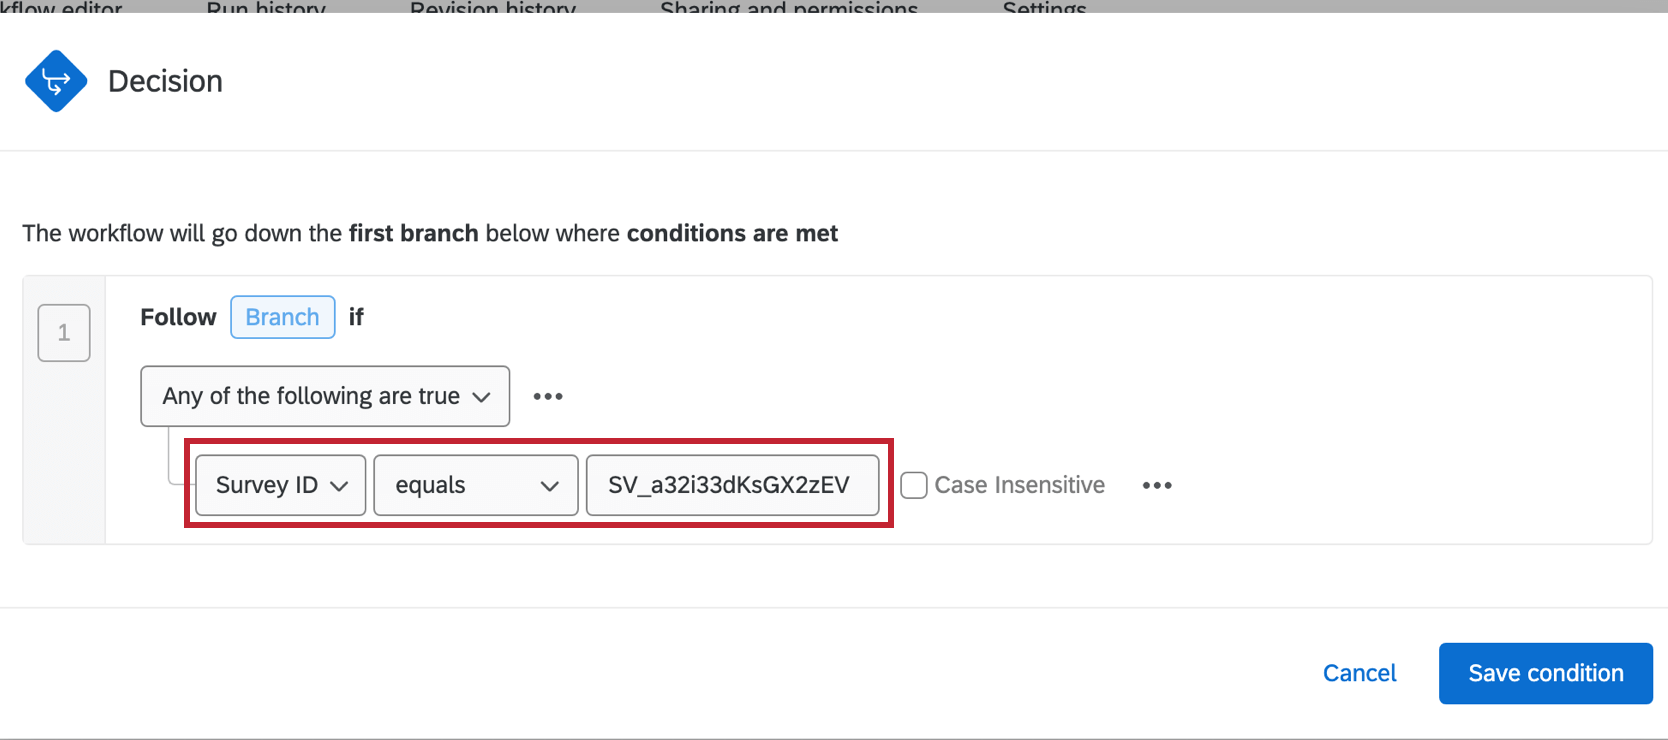Click the blue Decision diamond icon
The height and width of the screenshot is (740, 1668).
coord(56,81)
